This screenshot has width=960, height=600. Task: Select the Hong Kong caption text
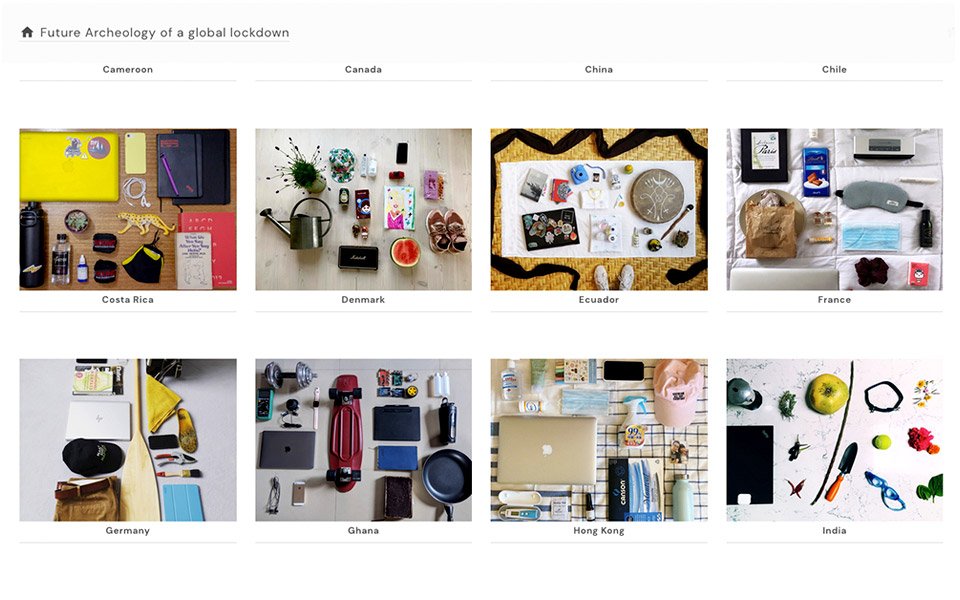click(599, 530)
